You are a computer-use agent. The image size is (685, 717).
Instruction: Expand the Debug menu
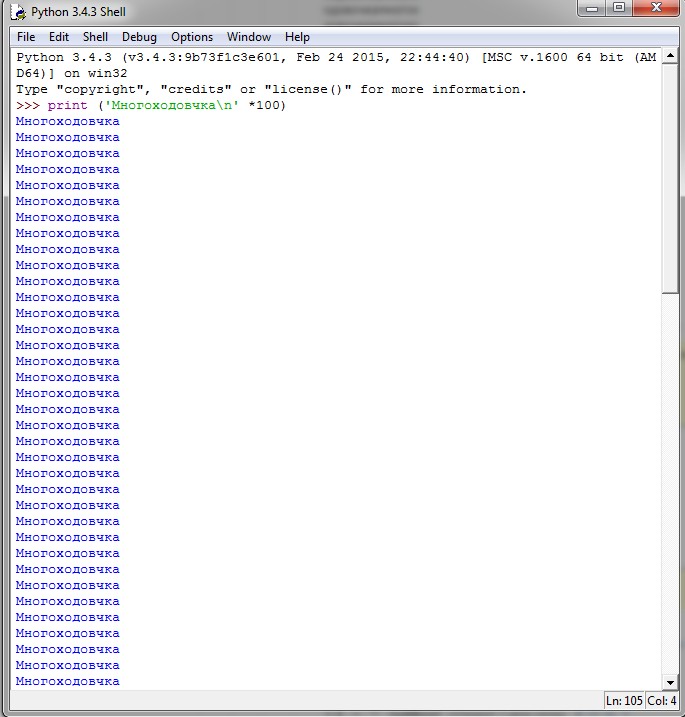139,37
